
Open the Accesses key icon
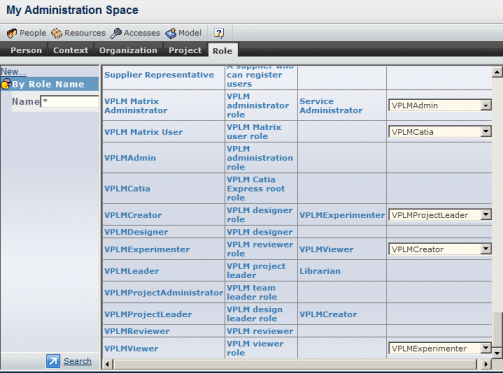point(116,33)
